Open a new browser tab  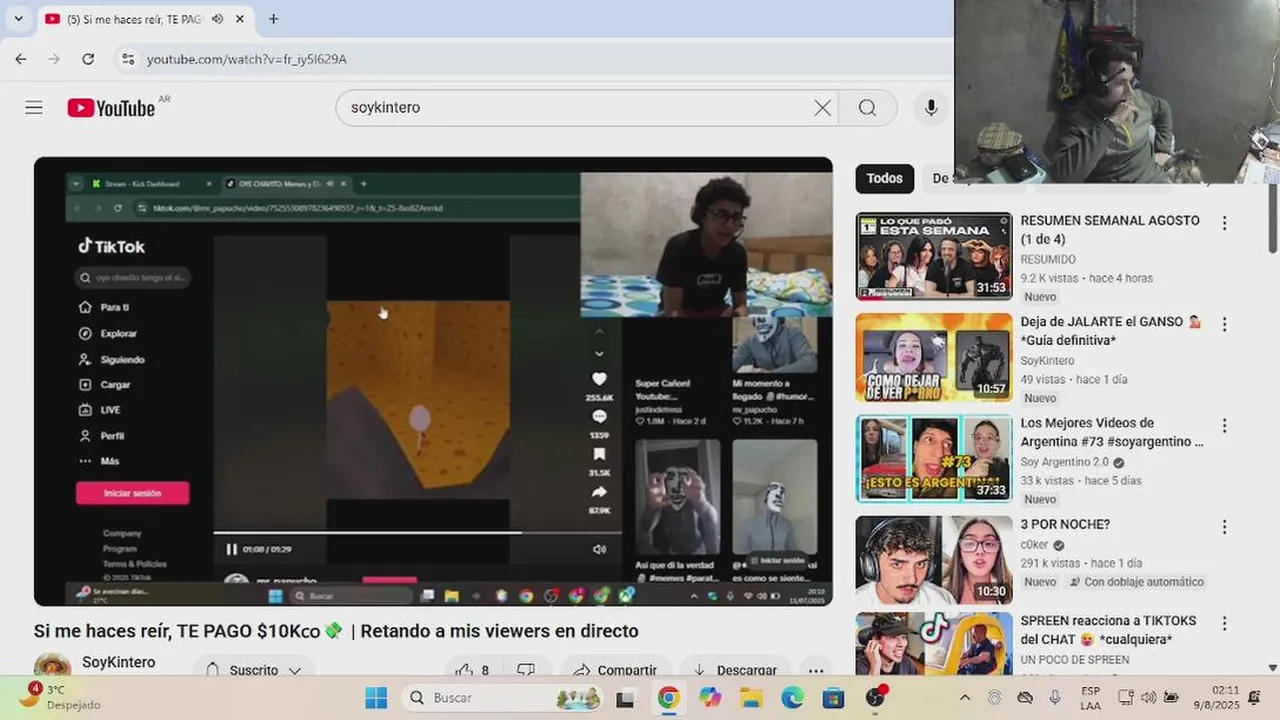click(273, 19)
